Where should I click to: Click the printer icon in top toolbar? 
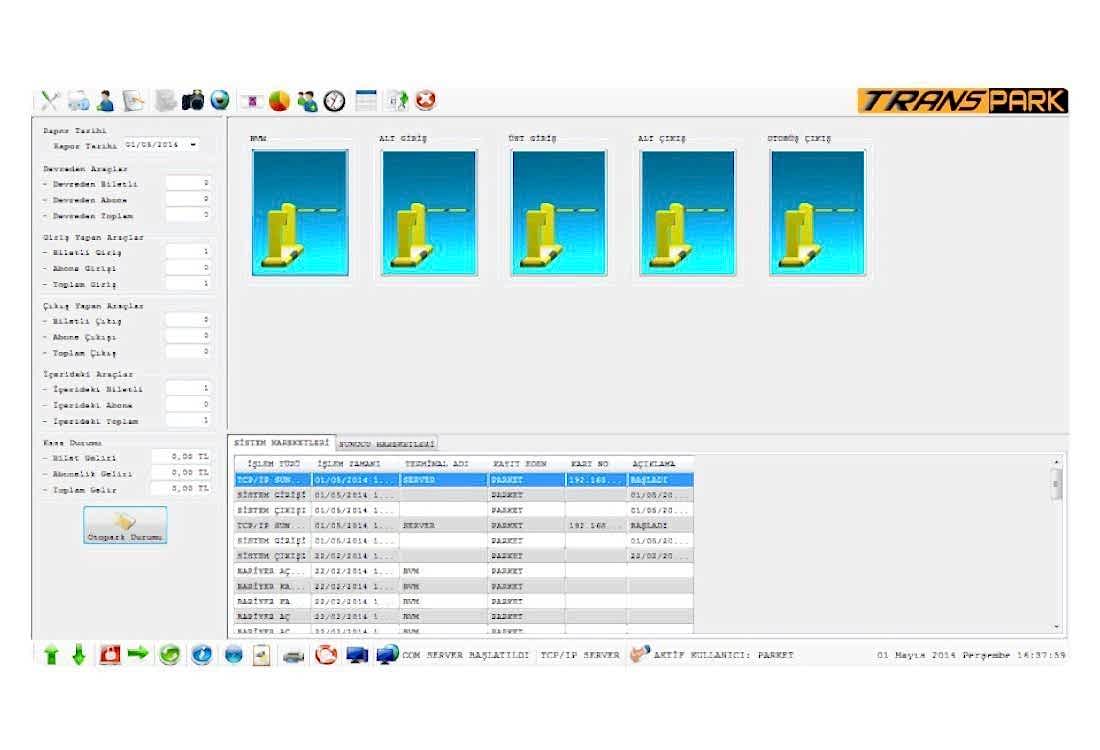click(x=78, y=101)
